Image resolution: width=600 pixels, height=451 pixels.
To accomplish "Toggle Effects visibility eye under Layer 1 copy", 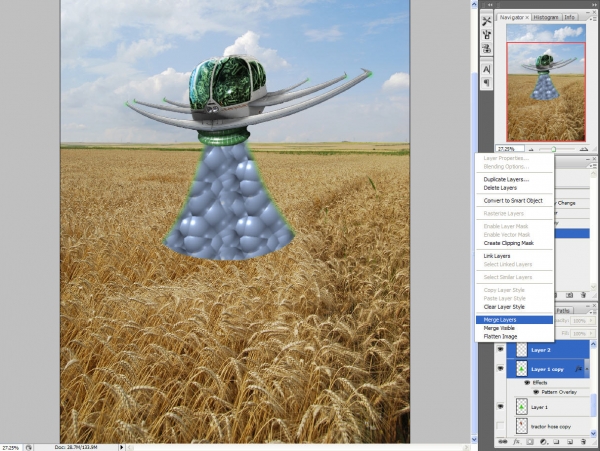I will click(527, 383).
